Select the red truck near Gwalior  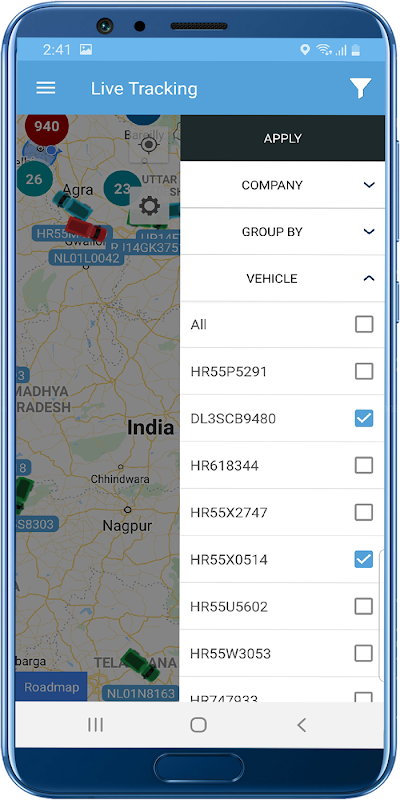[86, 229]
